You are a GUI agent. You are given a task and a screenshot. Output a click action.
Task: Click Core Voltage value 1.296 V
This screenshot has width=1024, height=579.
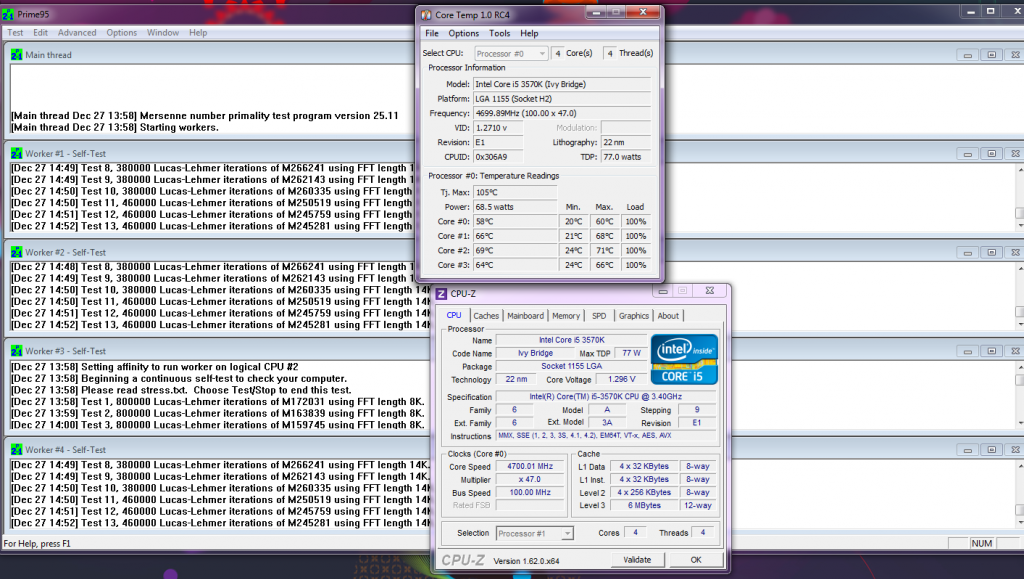click(x=621, y=379)
